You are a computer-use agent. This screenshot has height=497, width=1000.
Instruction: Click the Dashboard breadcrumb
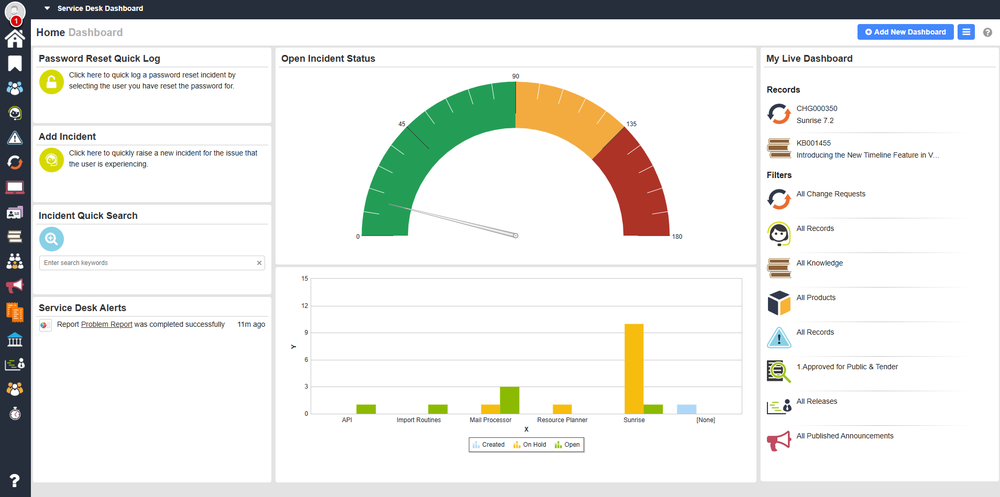[96, 32]
